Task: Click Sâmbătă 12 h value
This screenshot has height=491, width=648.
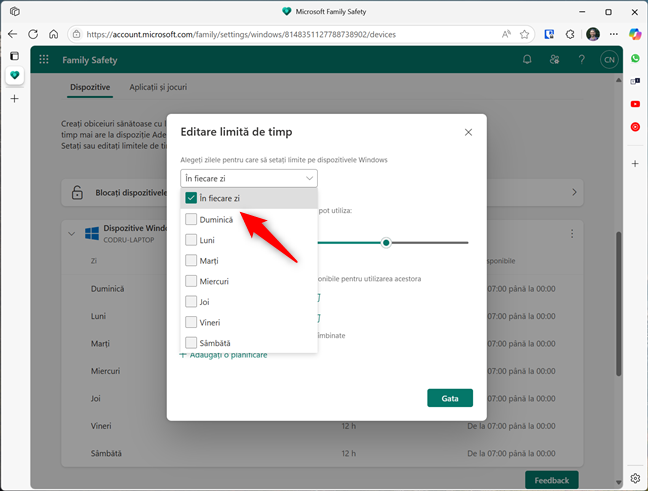Action: [x=348, y=453]
